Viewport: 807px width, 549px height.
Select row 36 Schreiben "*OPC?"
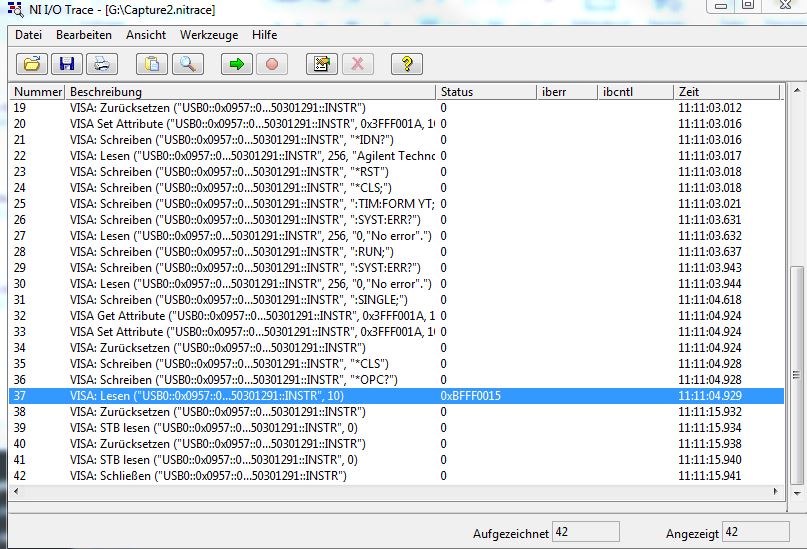[x=396, y=380]
